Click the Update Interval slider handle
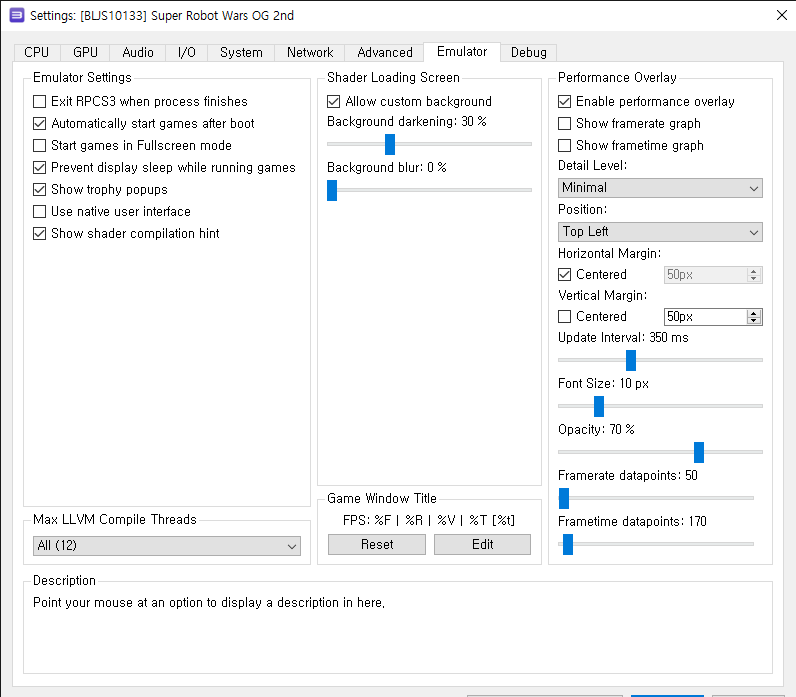This screenshot has height=697, width=796. (631, 360)
